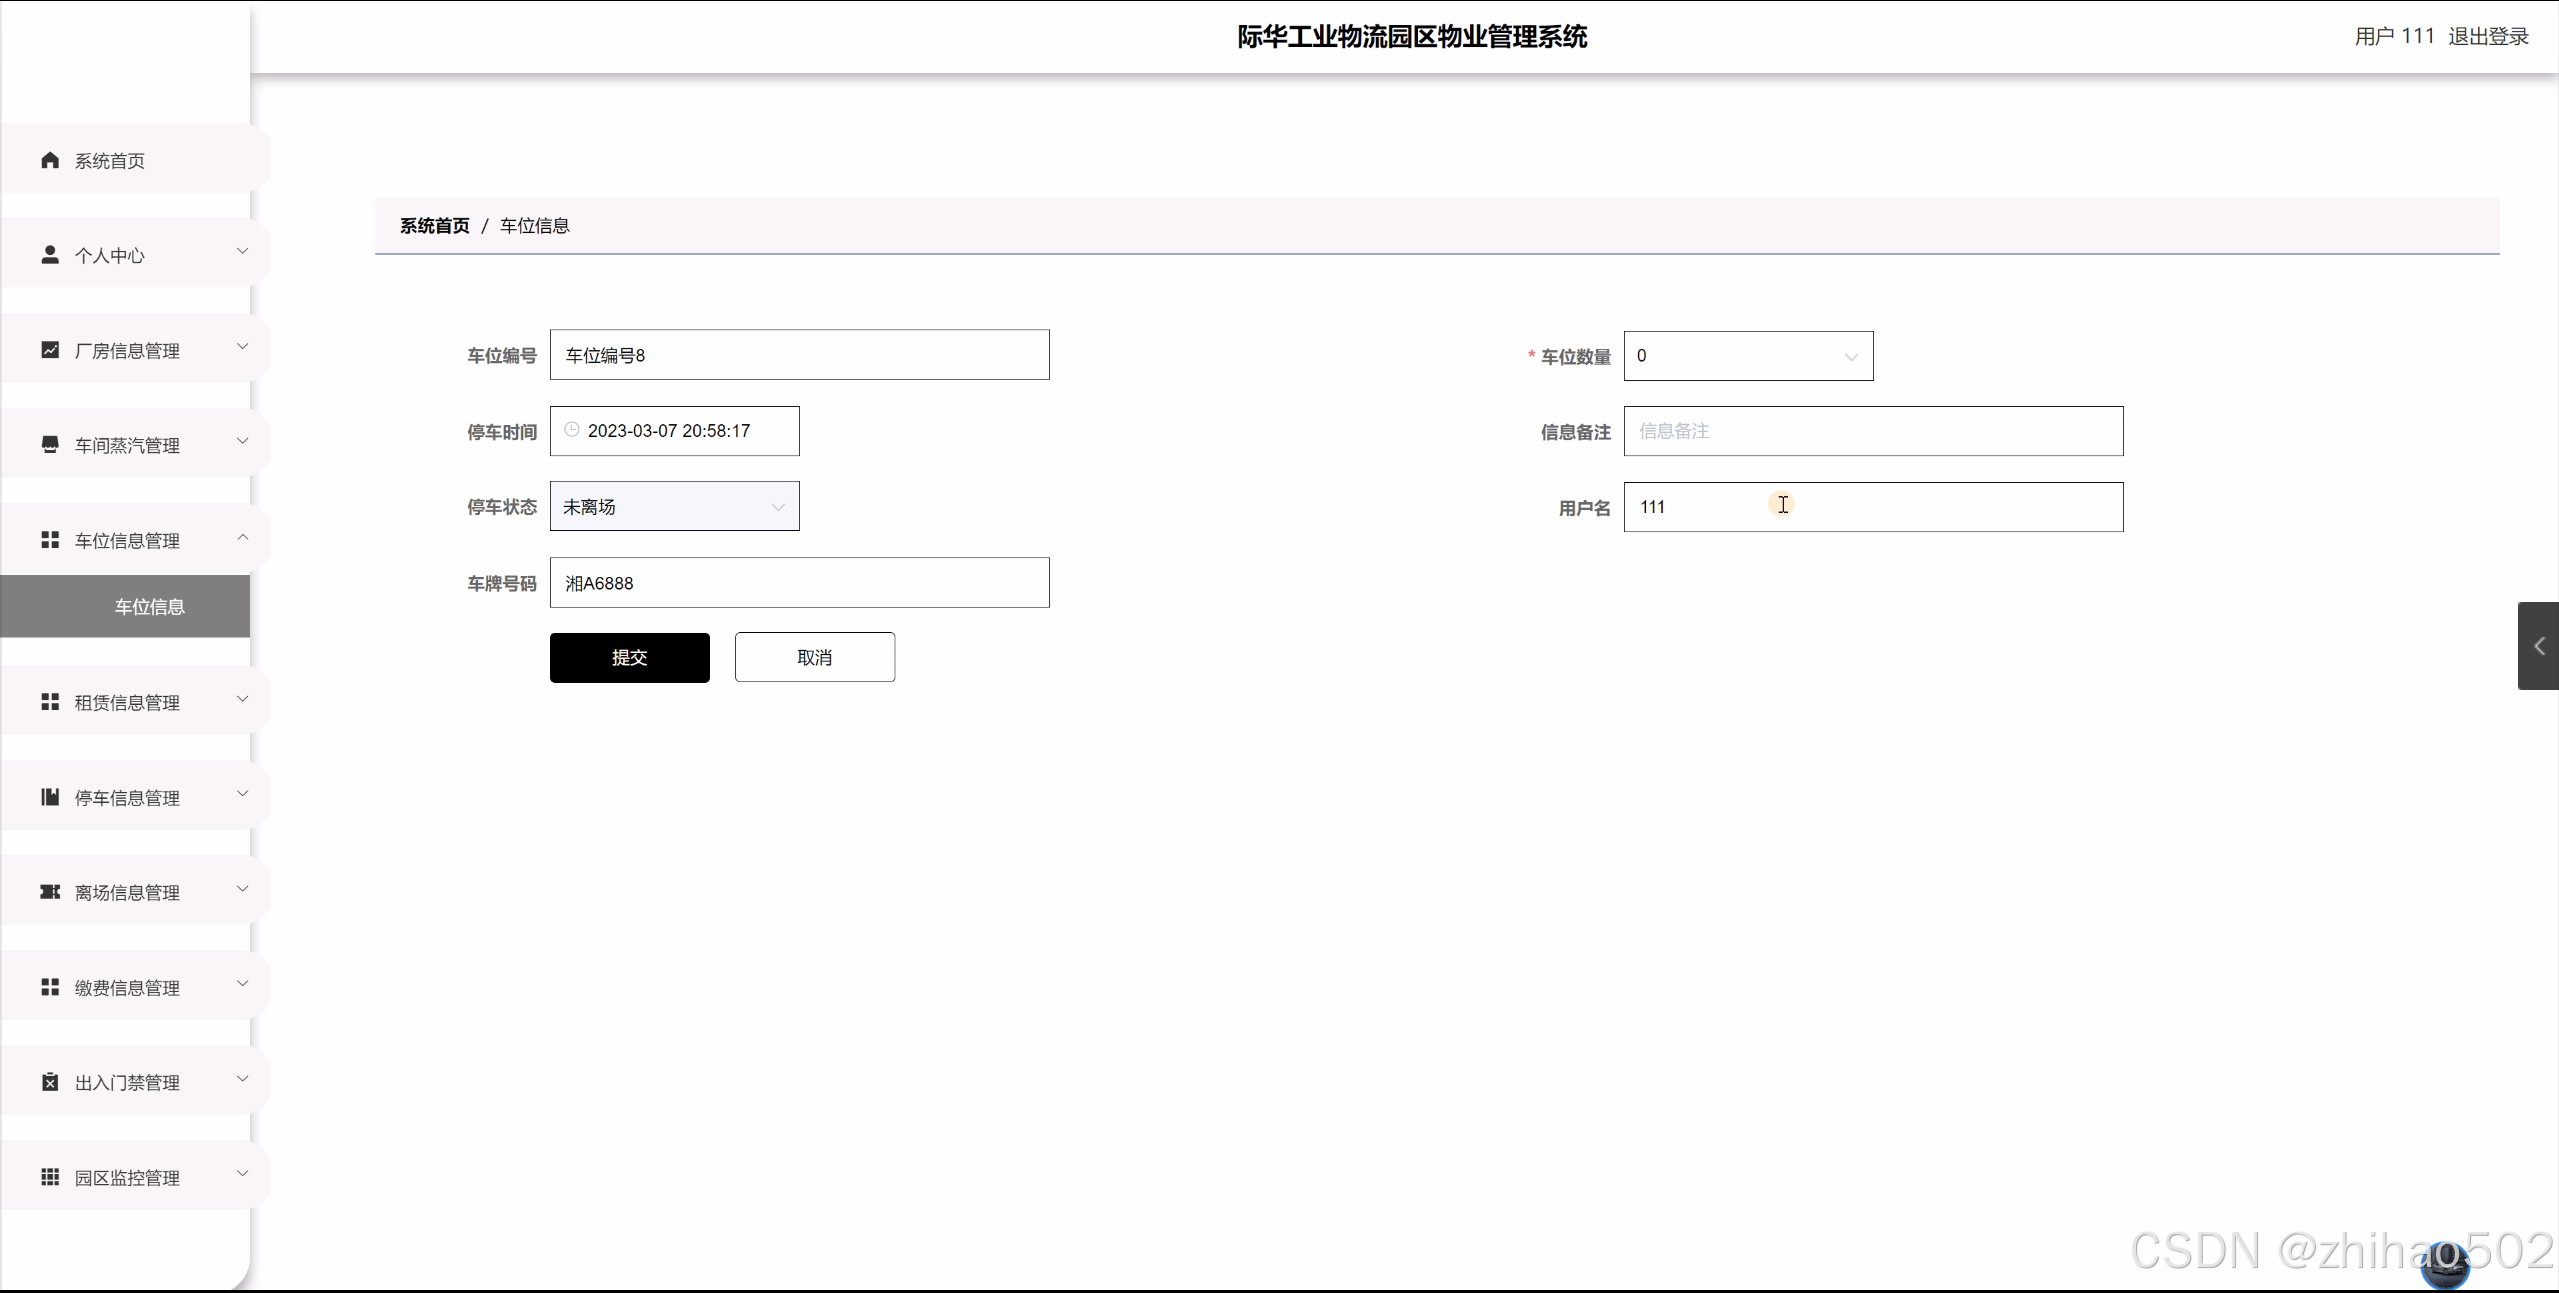Expand the 缴费信息管理 menu chevron
The width and height of the screenshot is (2559, 1293).
(242, 984)
